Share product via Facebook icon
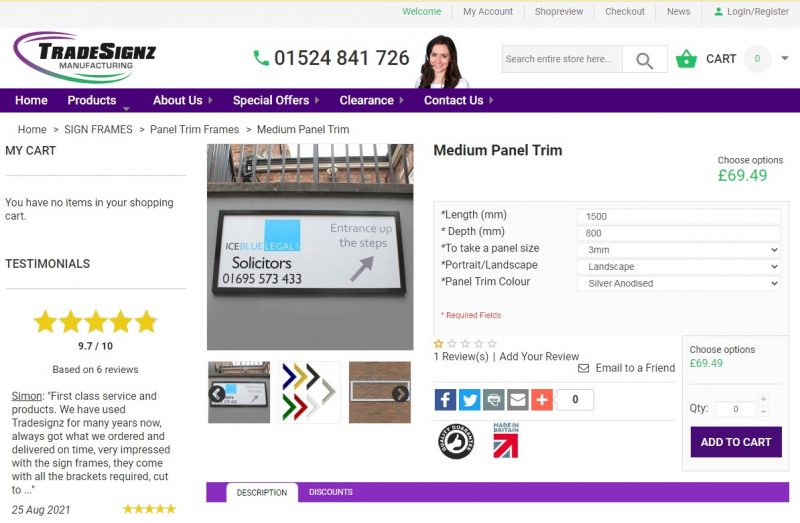800x523 pixels. [445, 400]
